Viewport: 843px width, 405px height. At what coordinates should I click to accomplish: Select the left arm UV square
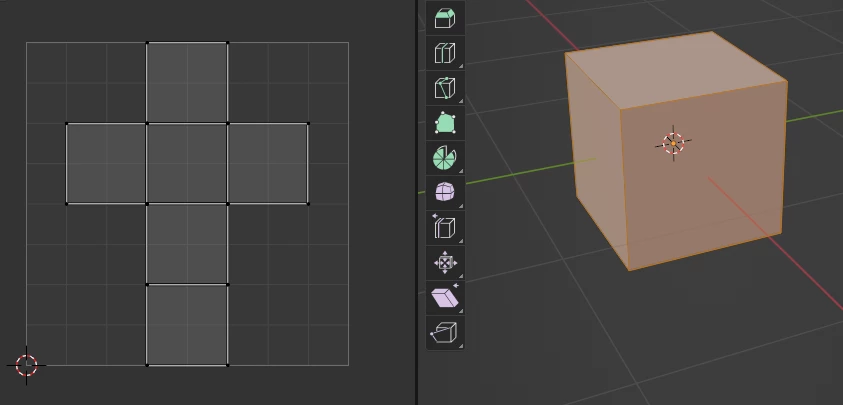pos(106,164)
